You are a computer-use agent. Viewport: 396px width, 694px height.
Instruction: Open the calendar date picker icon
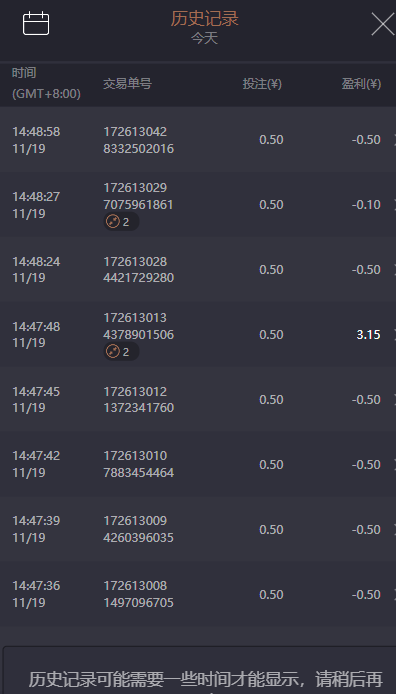(36, 23)
